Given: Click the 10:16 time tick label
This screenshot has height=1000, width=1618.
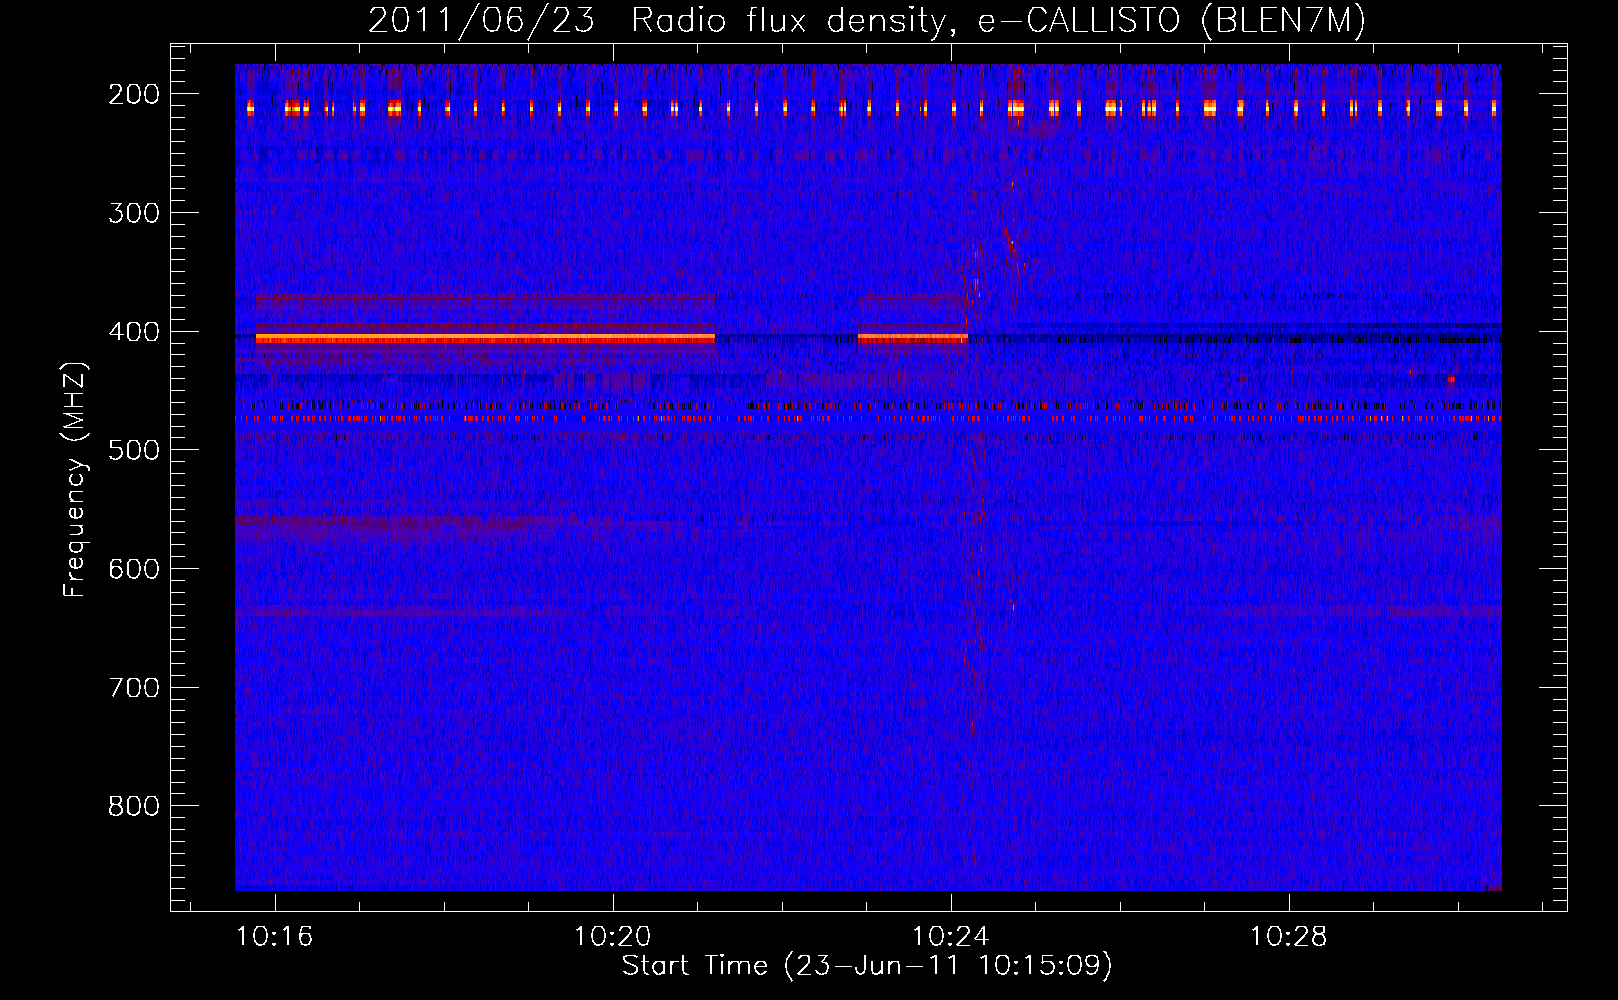Looking at the screenshot, I should [274, 936].
